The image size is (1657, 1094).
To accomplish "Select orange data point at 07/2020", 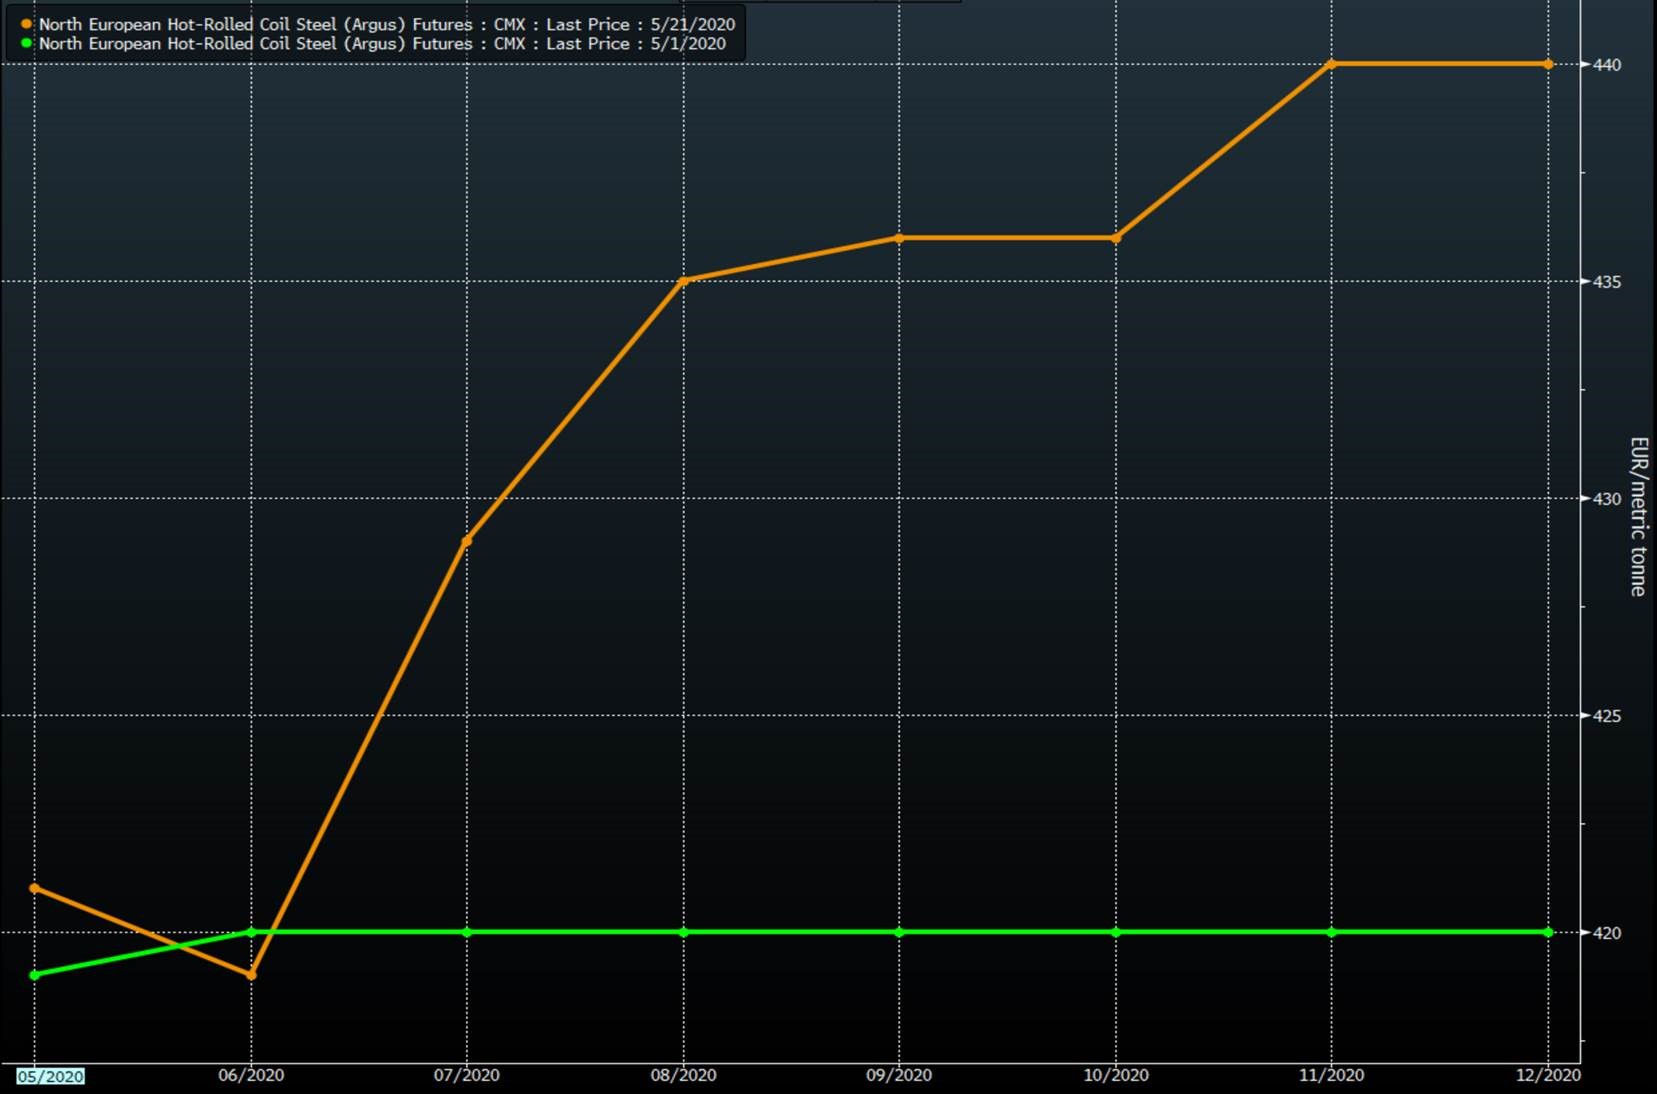I will pyautogui.click(x=467, y=541).
